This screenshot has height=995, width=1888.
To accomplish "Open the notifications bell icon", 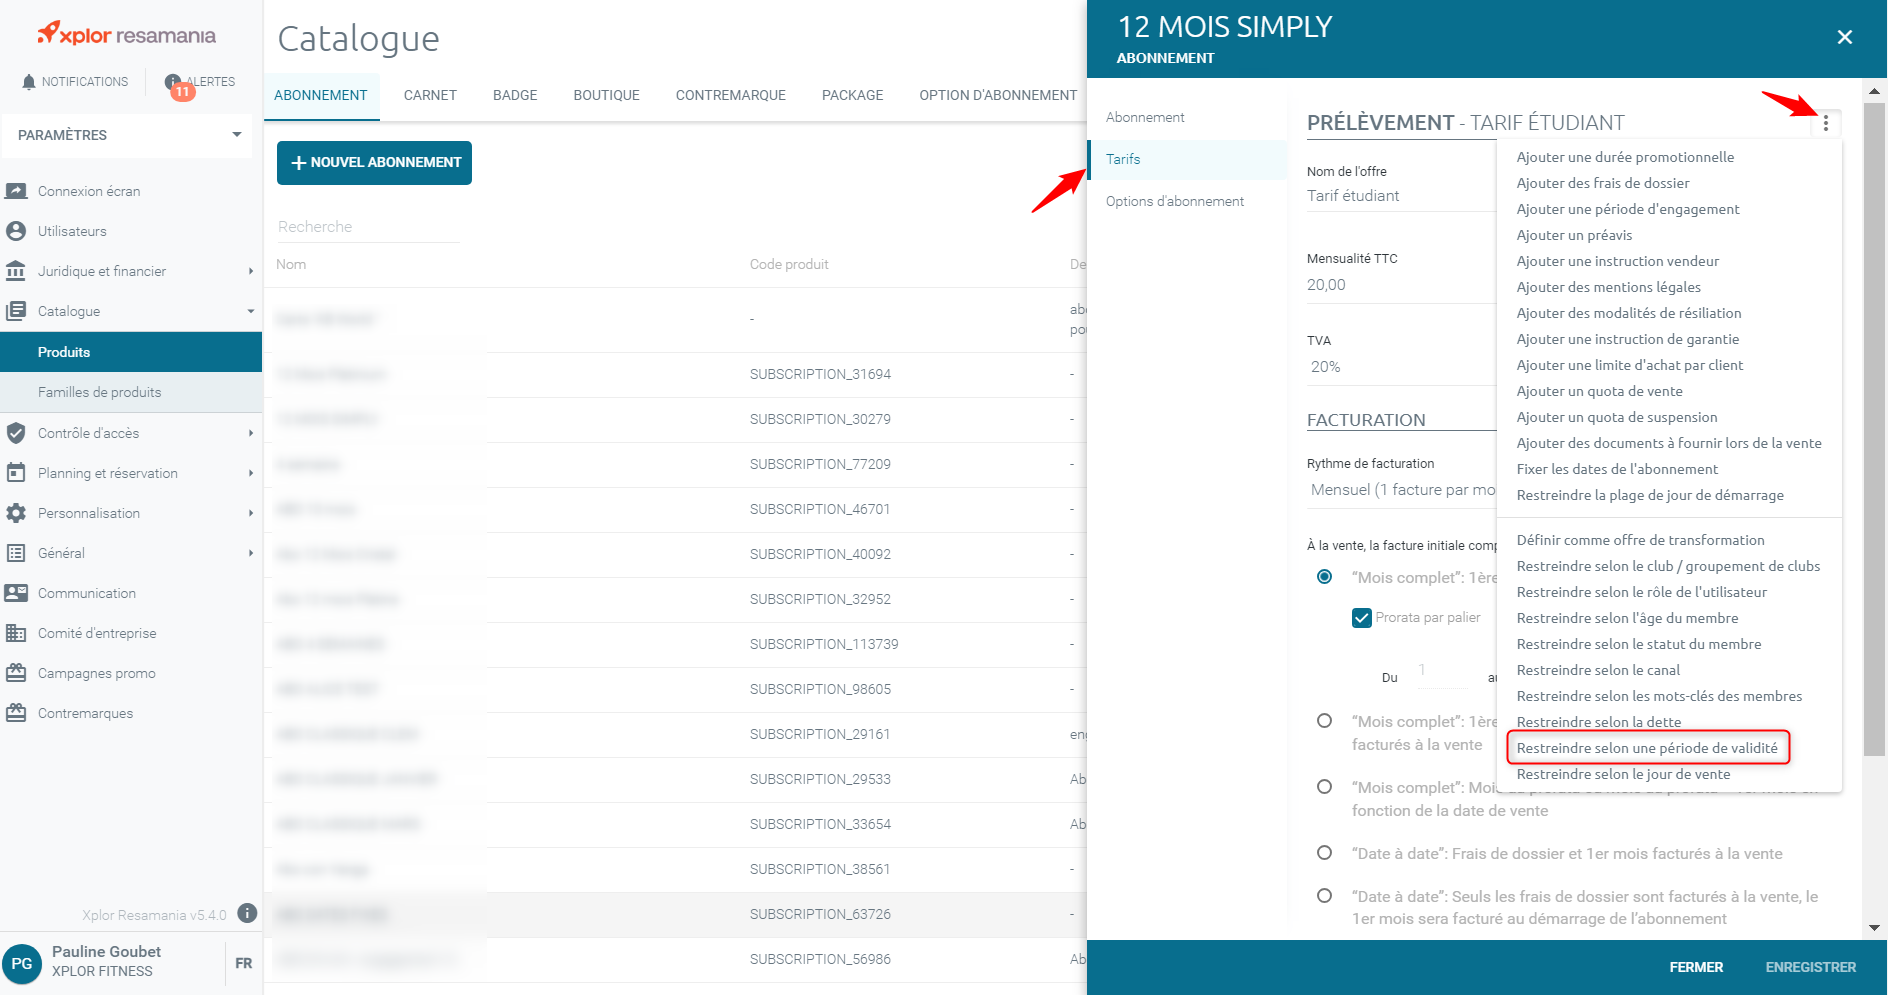I will pos(29,82).
